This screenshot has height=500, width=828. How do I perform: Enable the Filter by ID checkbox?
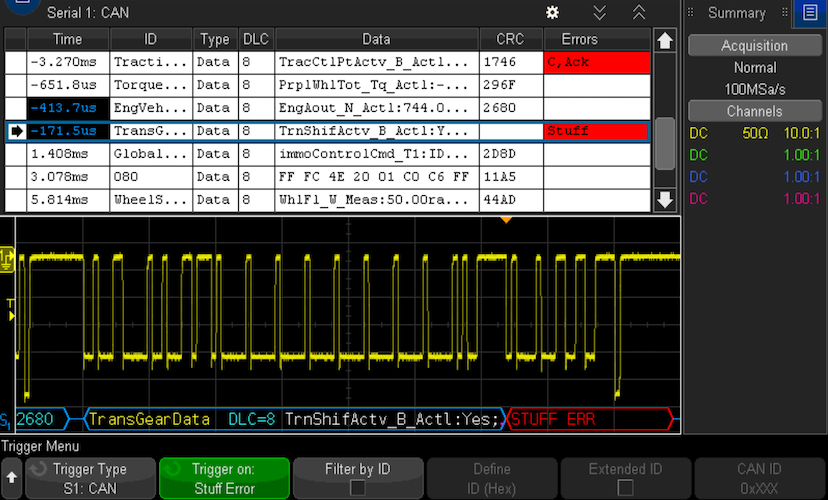click(357, 488)
